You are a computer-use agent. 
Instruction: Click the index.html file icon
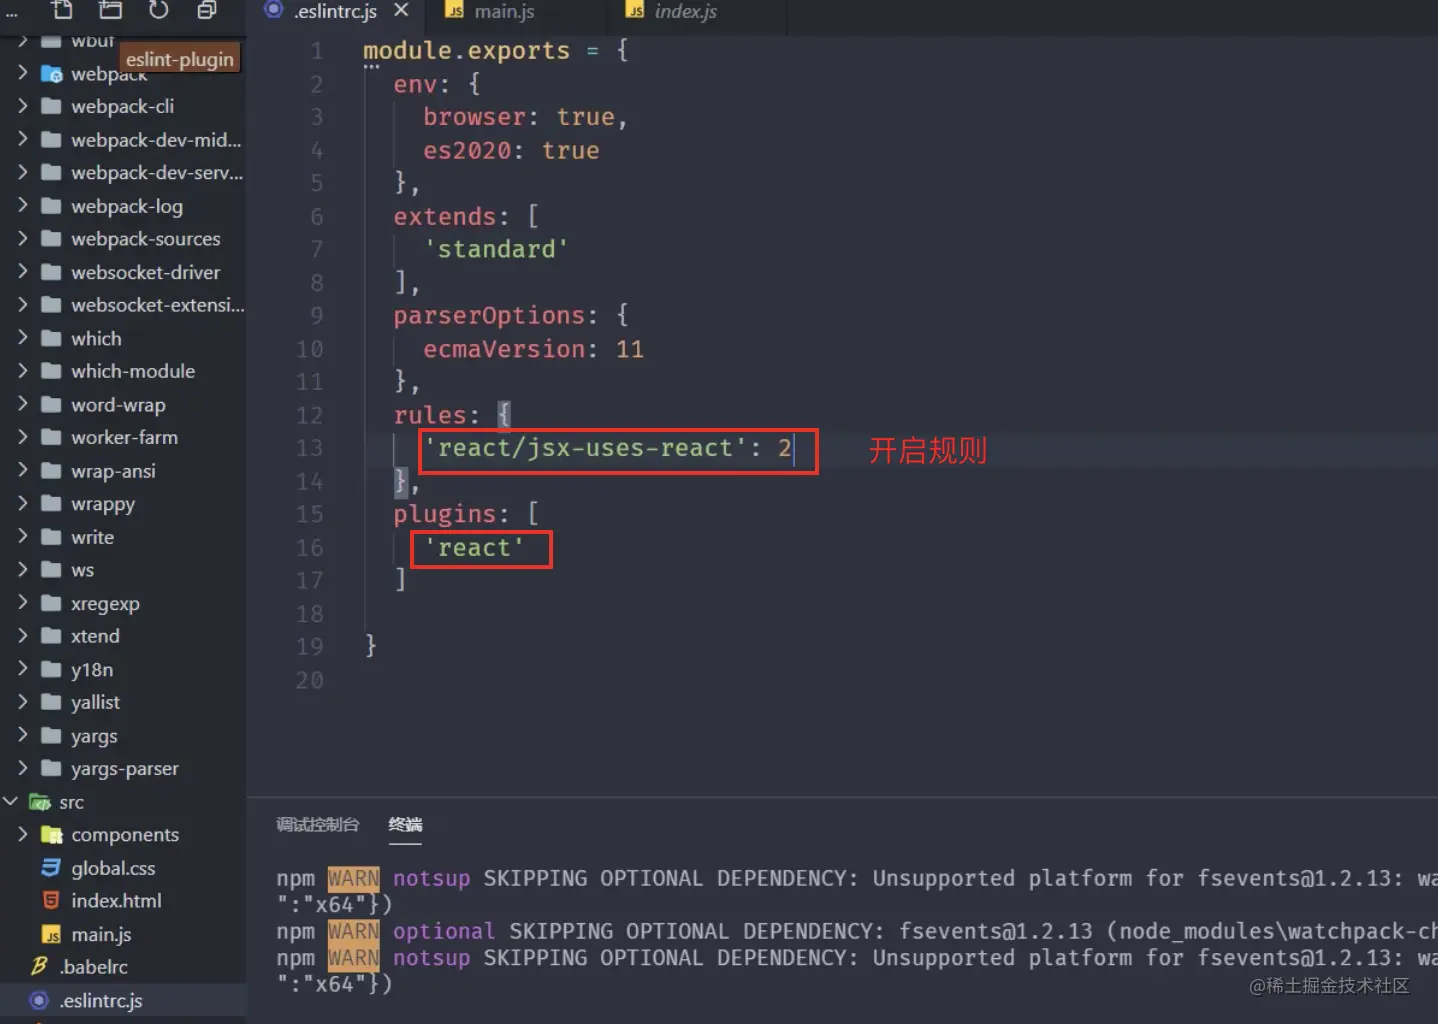point(51,900)
